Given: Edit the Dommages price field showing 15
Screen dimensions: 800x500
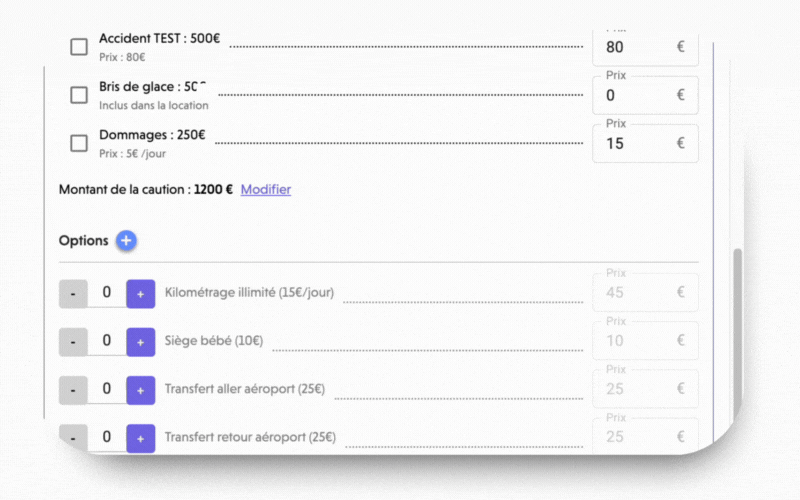Looking at the screenshot, I should coord(645,143).
